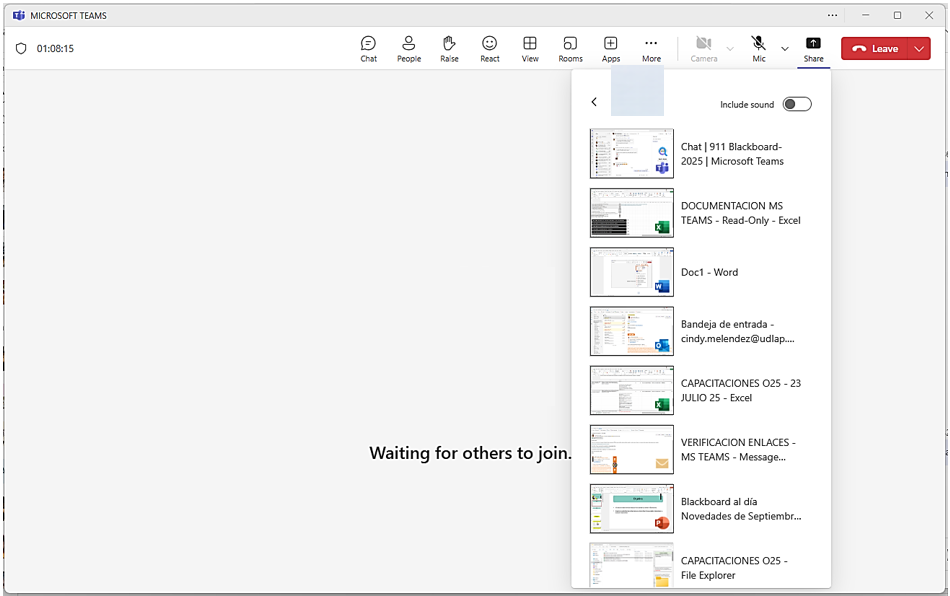Show the People participants list

click(408, 49)
